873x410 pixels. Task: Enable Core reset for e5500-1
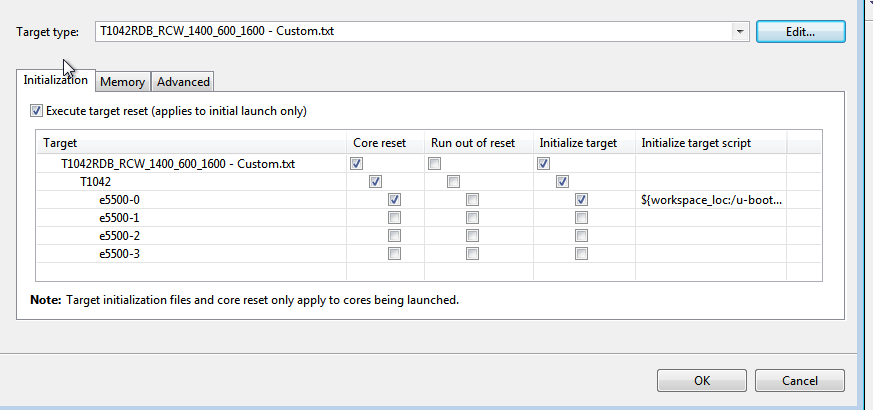[394, 218]
